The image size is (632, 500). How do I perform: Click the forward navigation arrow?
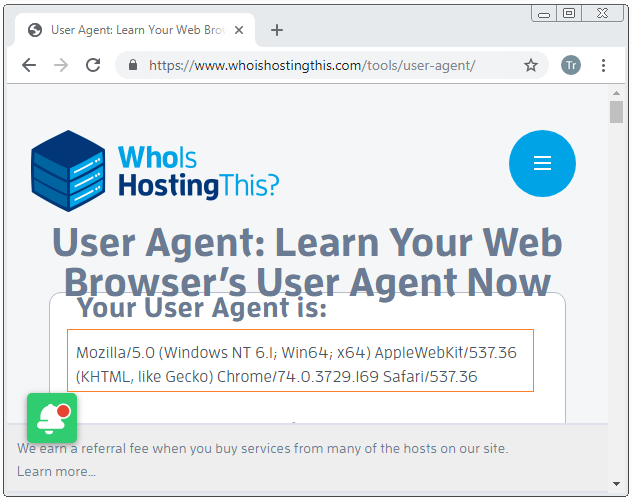coord(61,65)
